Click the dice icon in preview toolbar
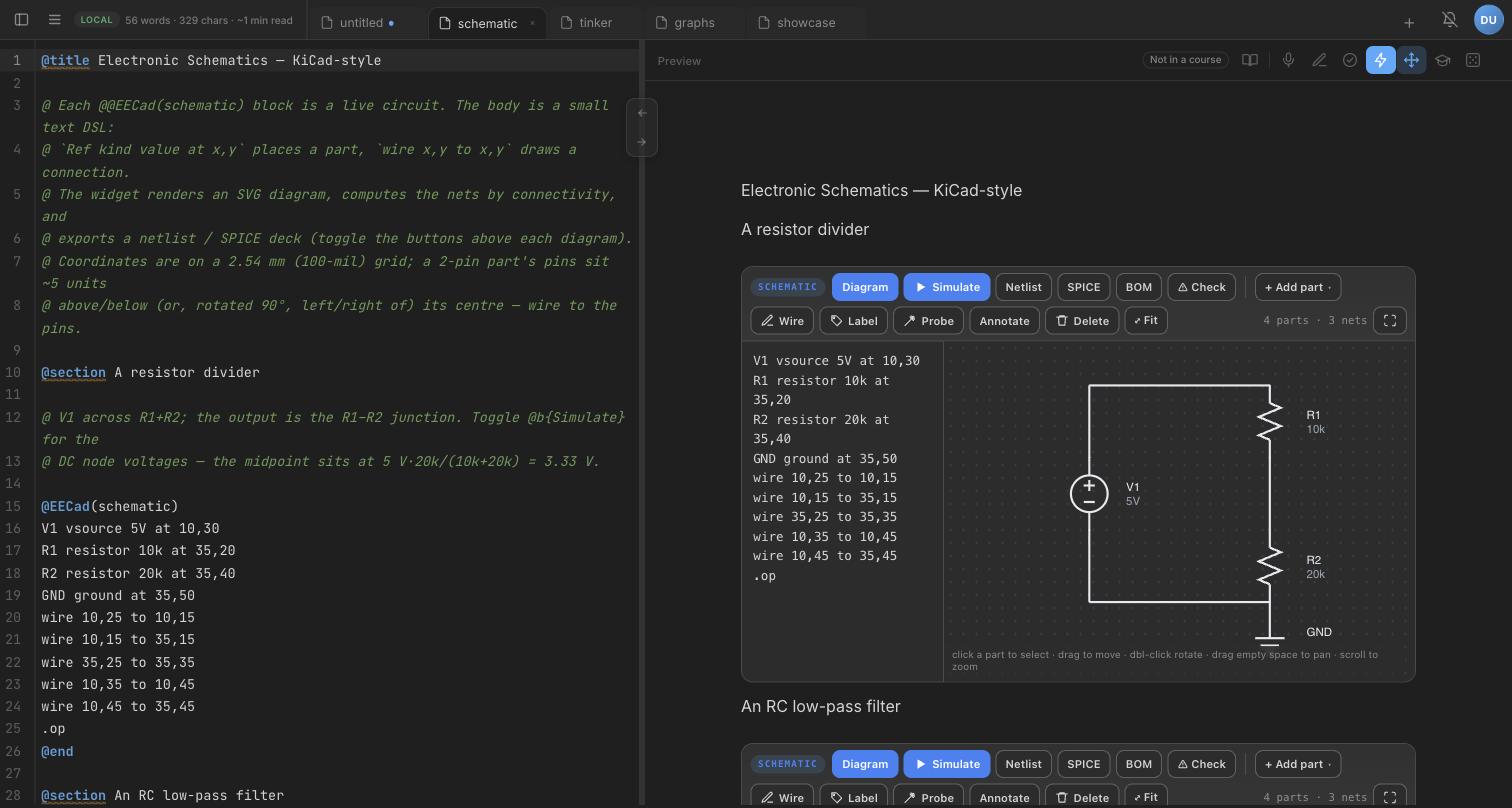1512x808 pixels. pyautogui.click(x=1473, y=60)
